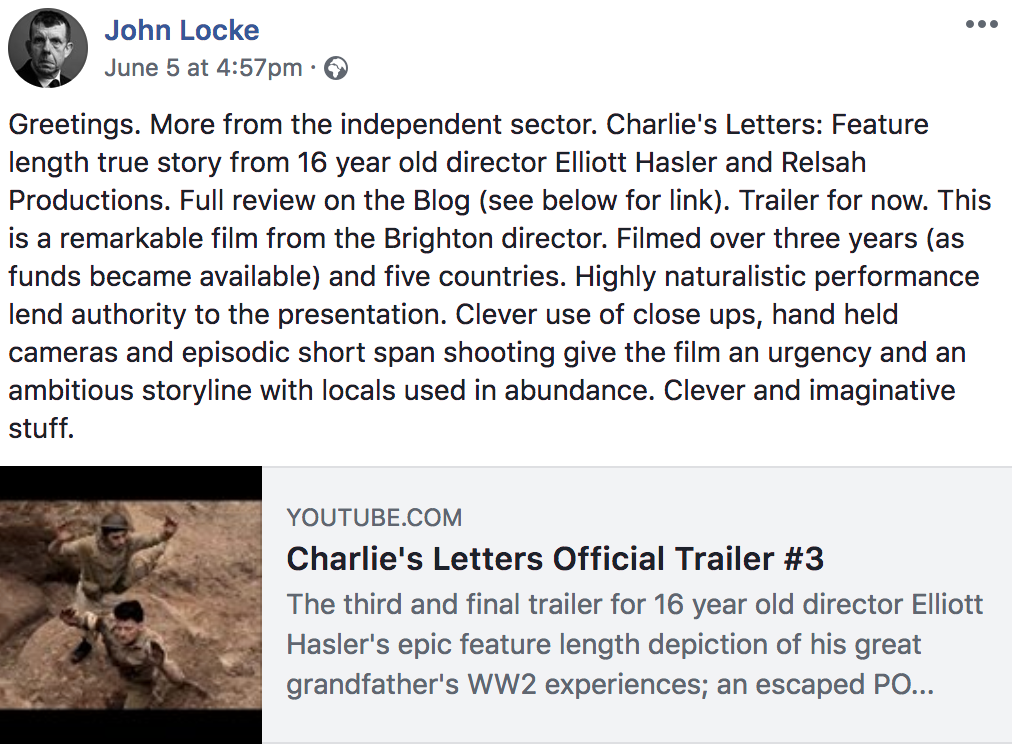
Task: Click the globe public audience icon
Action: tap(337, 68)
